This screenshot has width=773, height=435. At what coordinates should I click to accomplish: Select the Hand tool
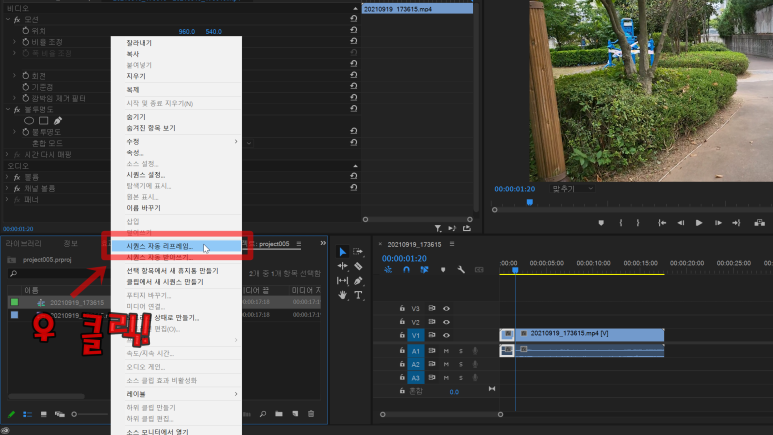[343, 295]
